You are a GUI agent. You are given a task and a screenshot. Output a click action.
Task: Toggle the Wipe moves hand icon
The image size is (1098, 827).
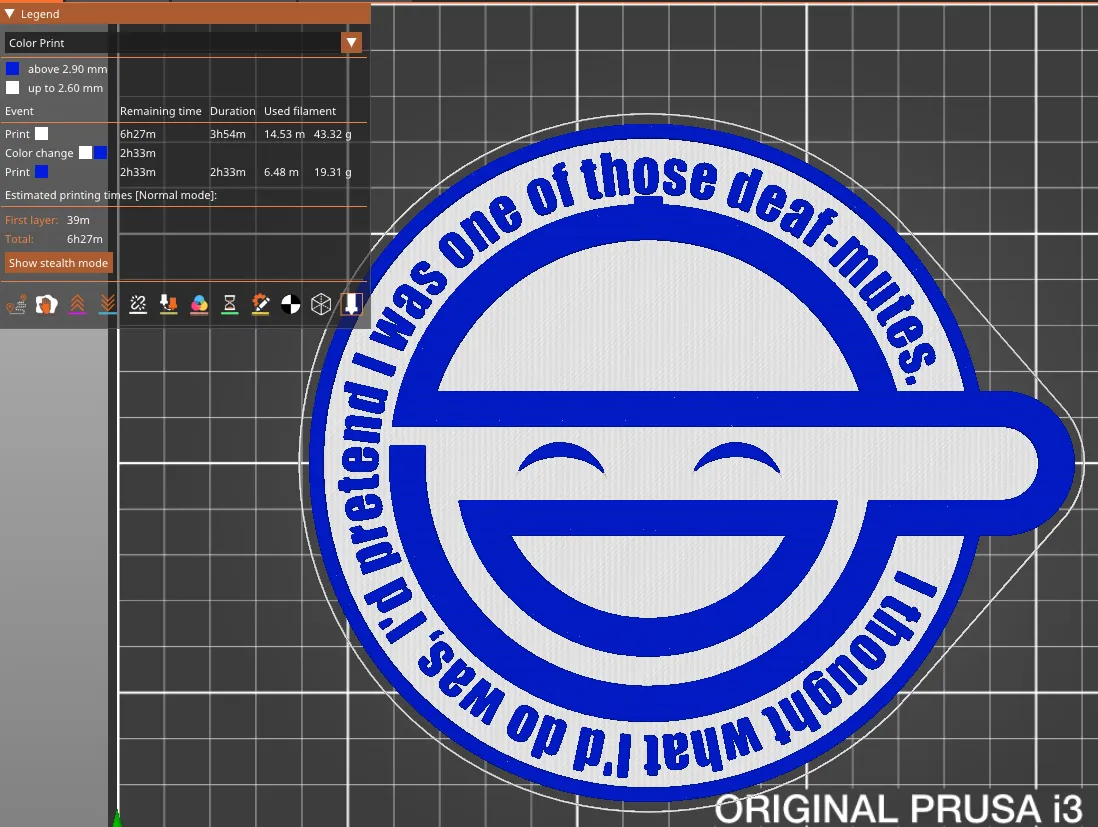point(46,304)
